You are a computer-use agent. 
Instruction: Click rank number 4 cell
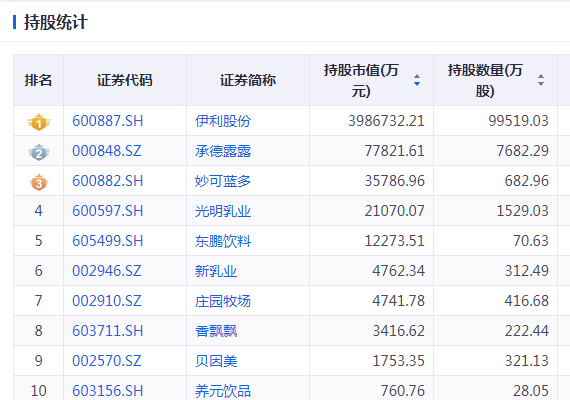39,211
